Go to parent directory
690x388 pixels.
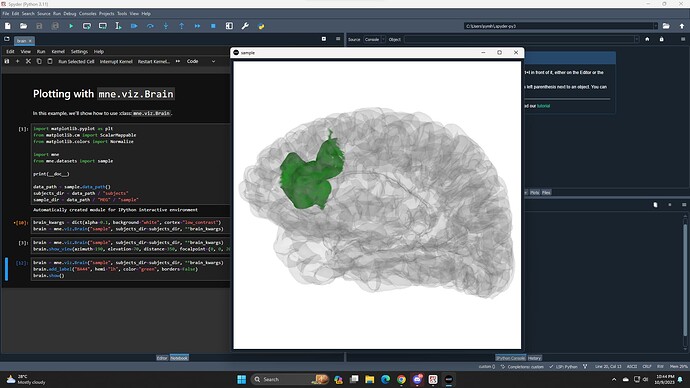pos(682,26)
